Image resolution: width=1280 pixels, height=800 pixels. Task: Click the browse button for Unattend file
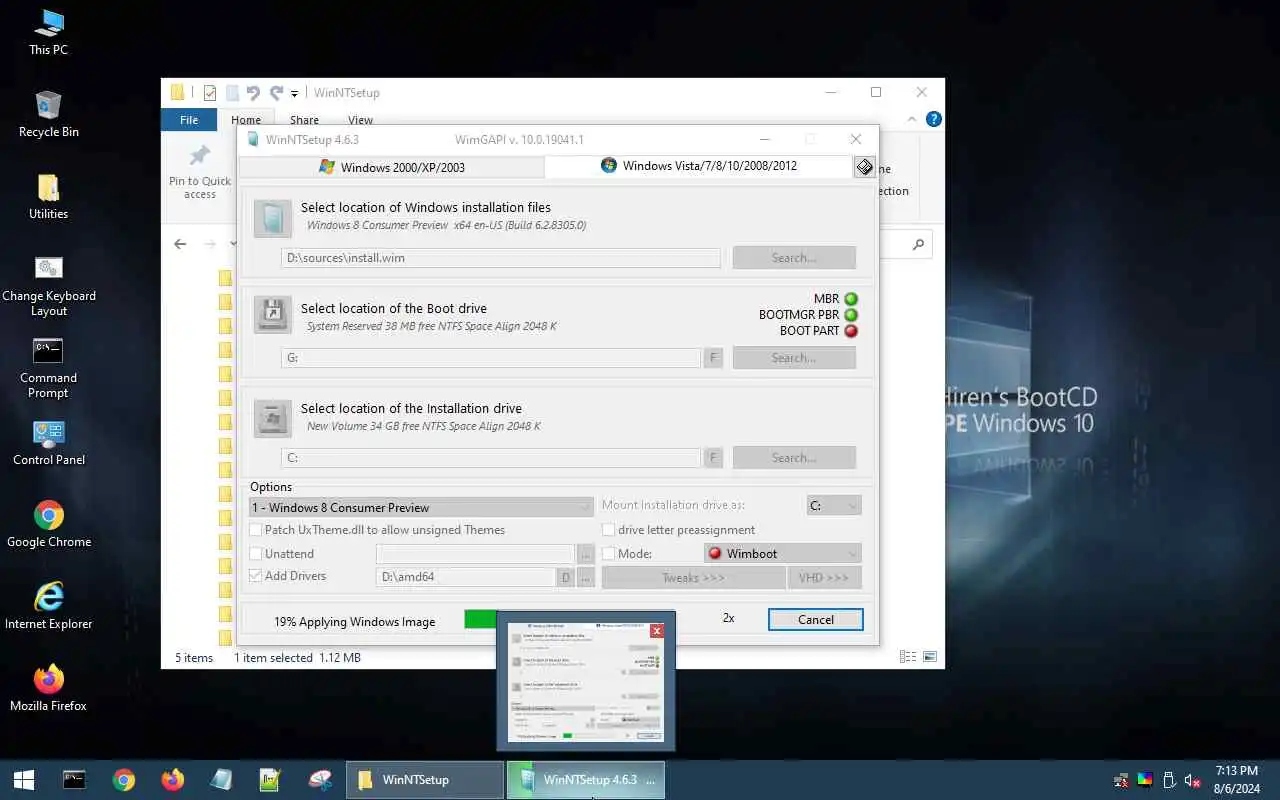click(586, 554)
